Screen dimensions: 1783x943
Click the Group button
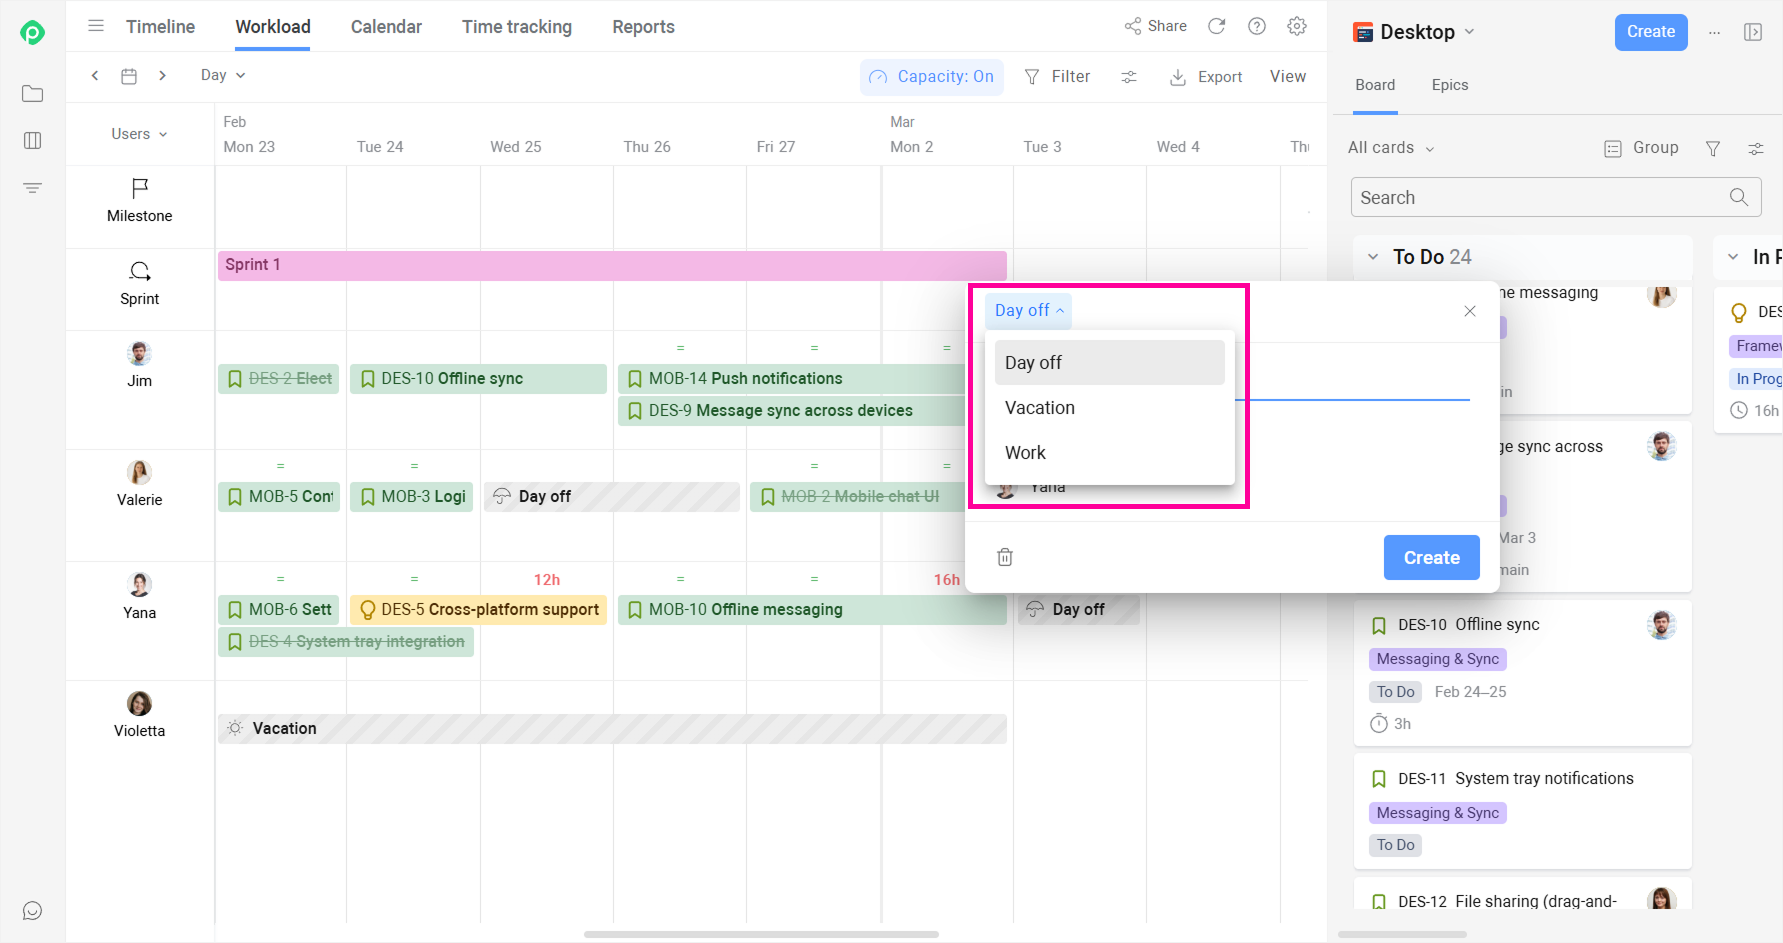(x=1641, y=148)
